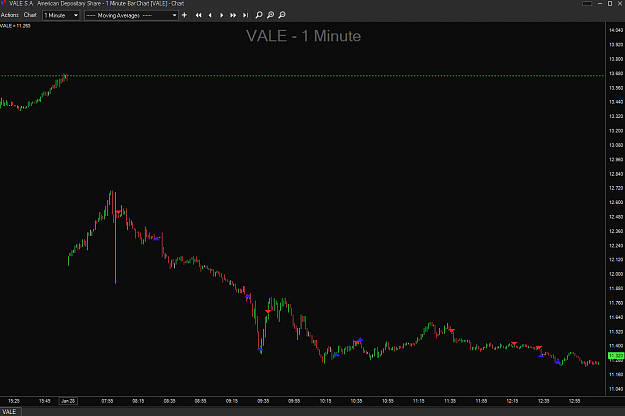The height and width of the screenshot is (416, 625).
Task: Click the double-left rewind arrows icon
Action: pos(199,15)
